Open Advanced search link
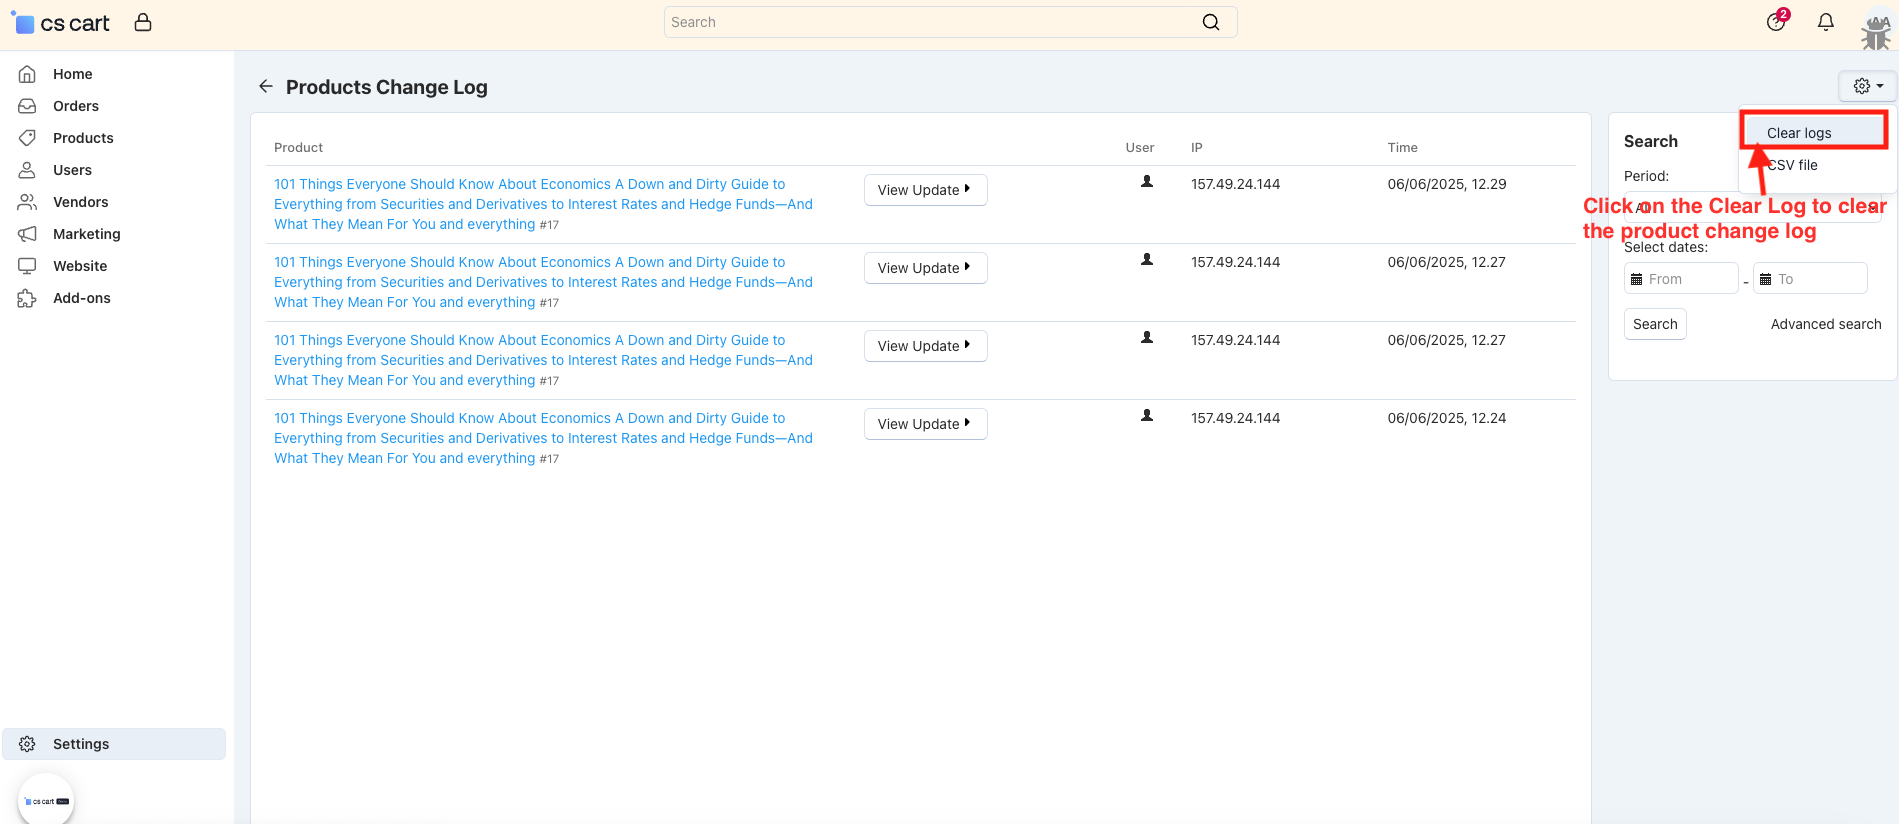The width and height of the screenshot is (1899, 824). (1826, 324)
